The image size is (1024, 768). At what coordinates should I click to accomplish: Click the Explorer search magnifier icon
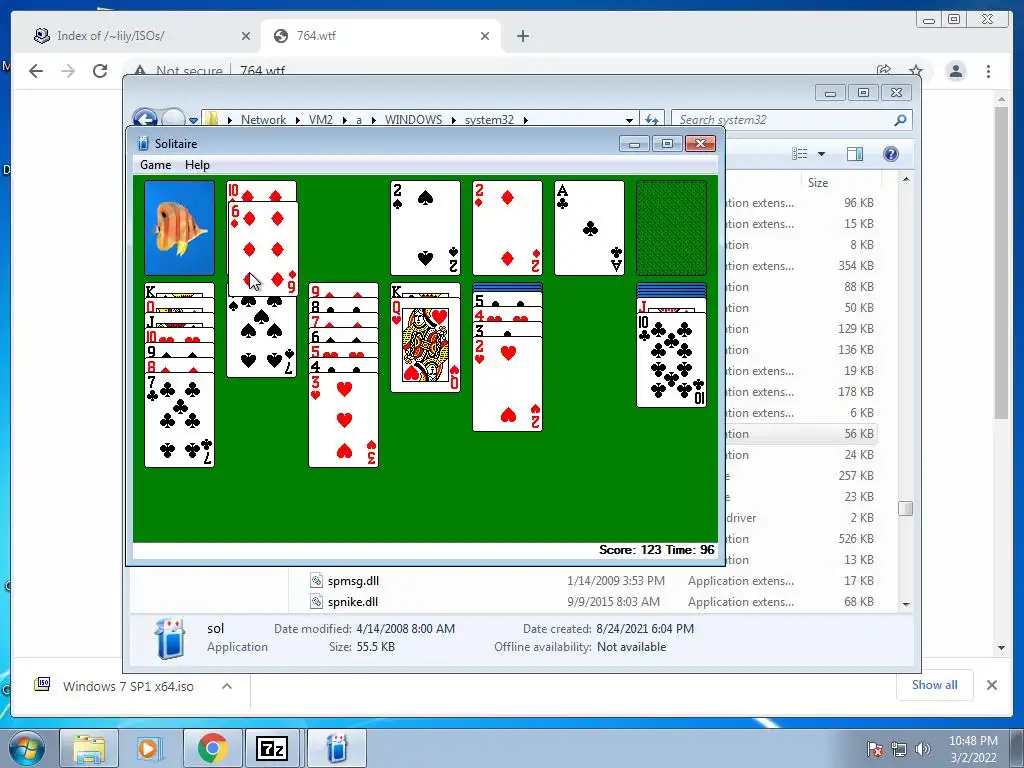coord(901,120)
